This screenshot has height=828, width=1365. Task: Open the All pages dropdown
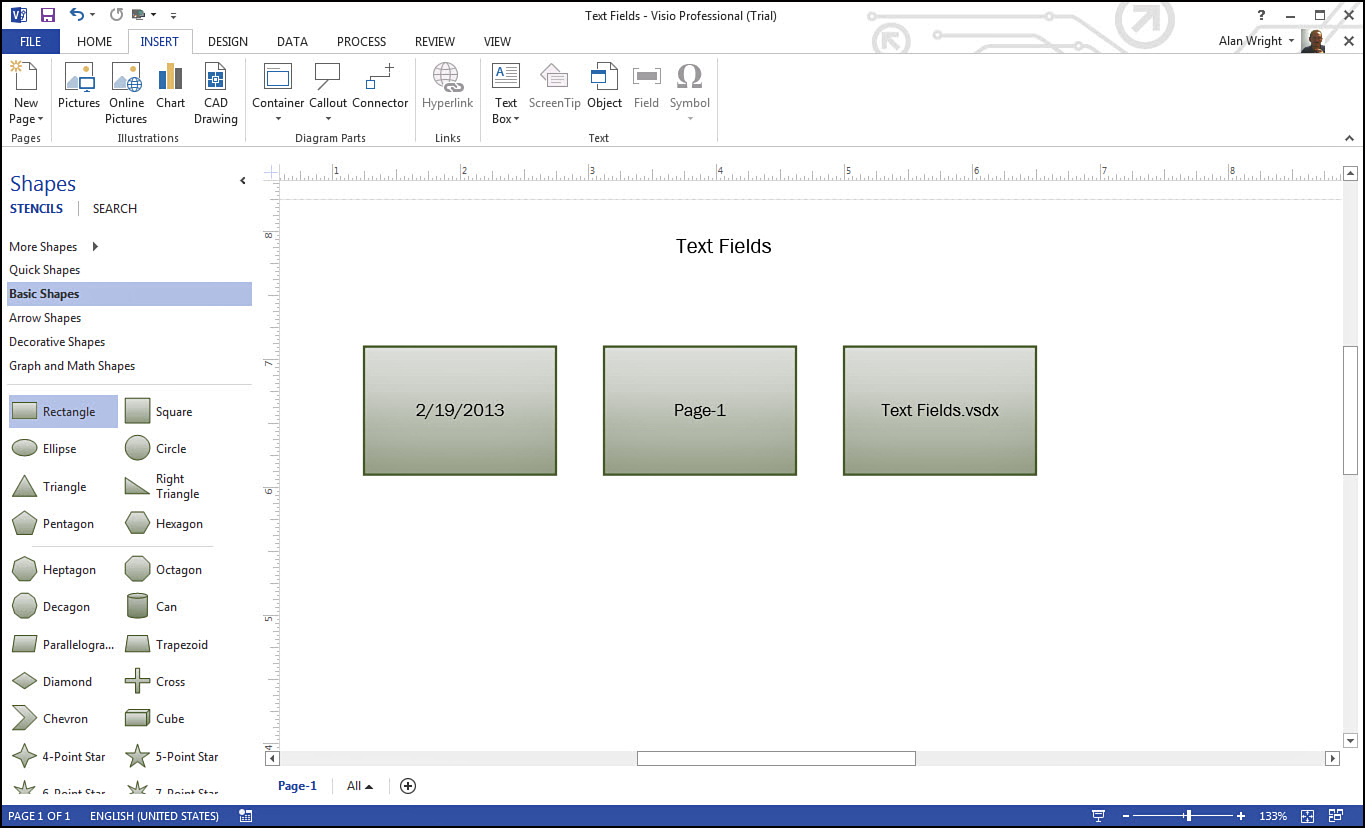click(360, 786)
